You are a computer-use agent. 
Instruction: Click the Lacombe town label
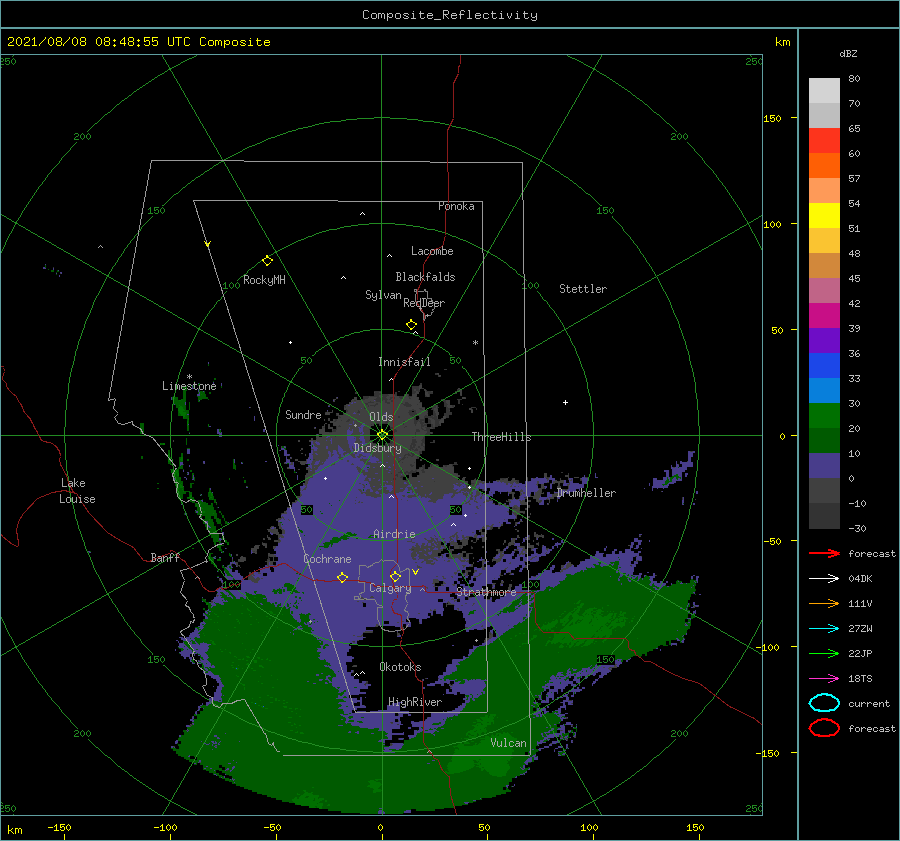tap(432, 251)
